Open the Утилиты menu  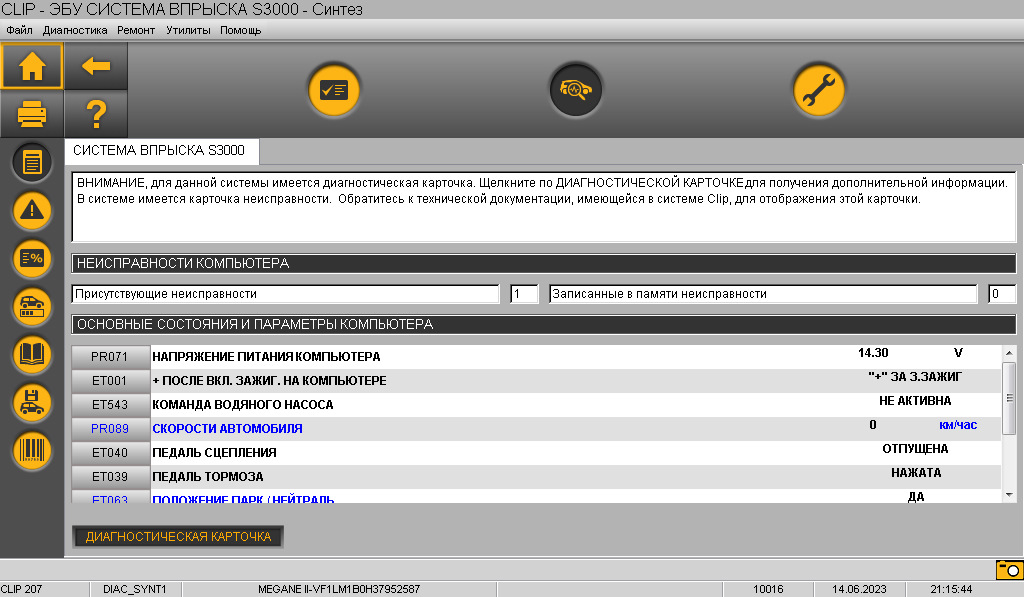point(188,30)
